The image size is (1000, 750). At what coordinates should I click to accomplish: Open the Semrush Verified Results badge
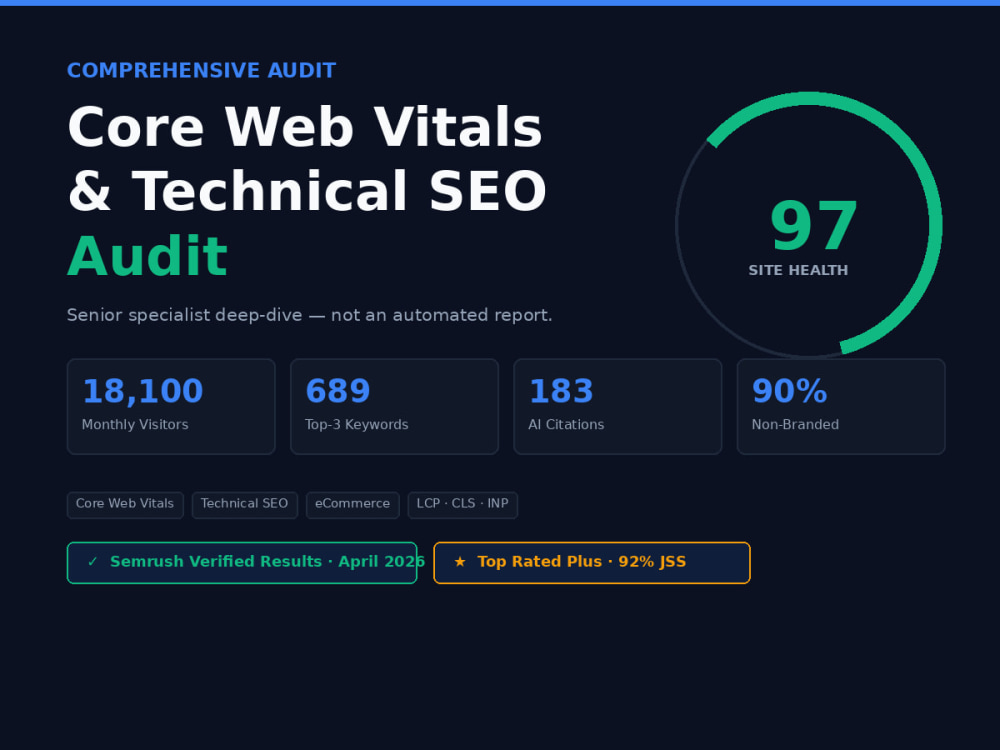(x=242, y=562)
